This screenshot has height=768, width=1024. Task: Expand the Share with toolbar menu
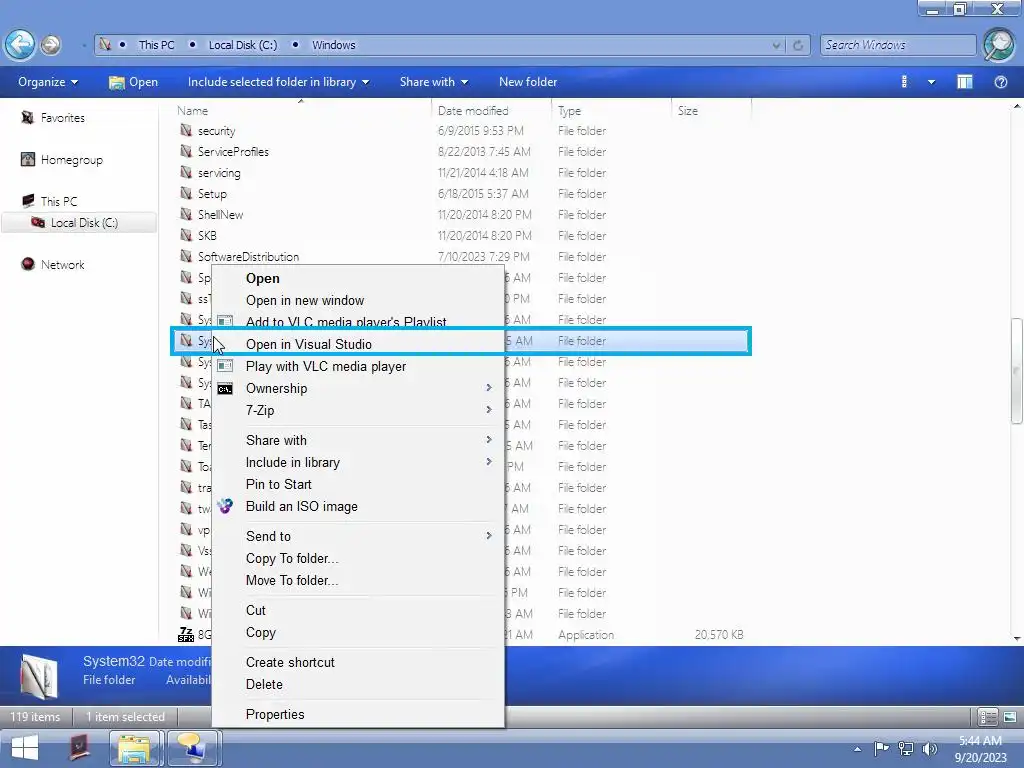point(434,82)
